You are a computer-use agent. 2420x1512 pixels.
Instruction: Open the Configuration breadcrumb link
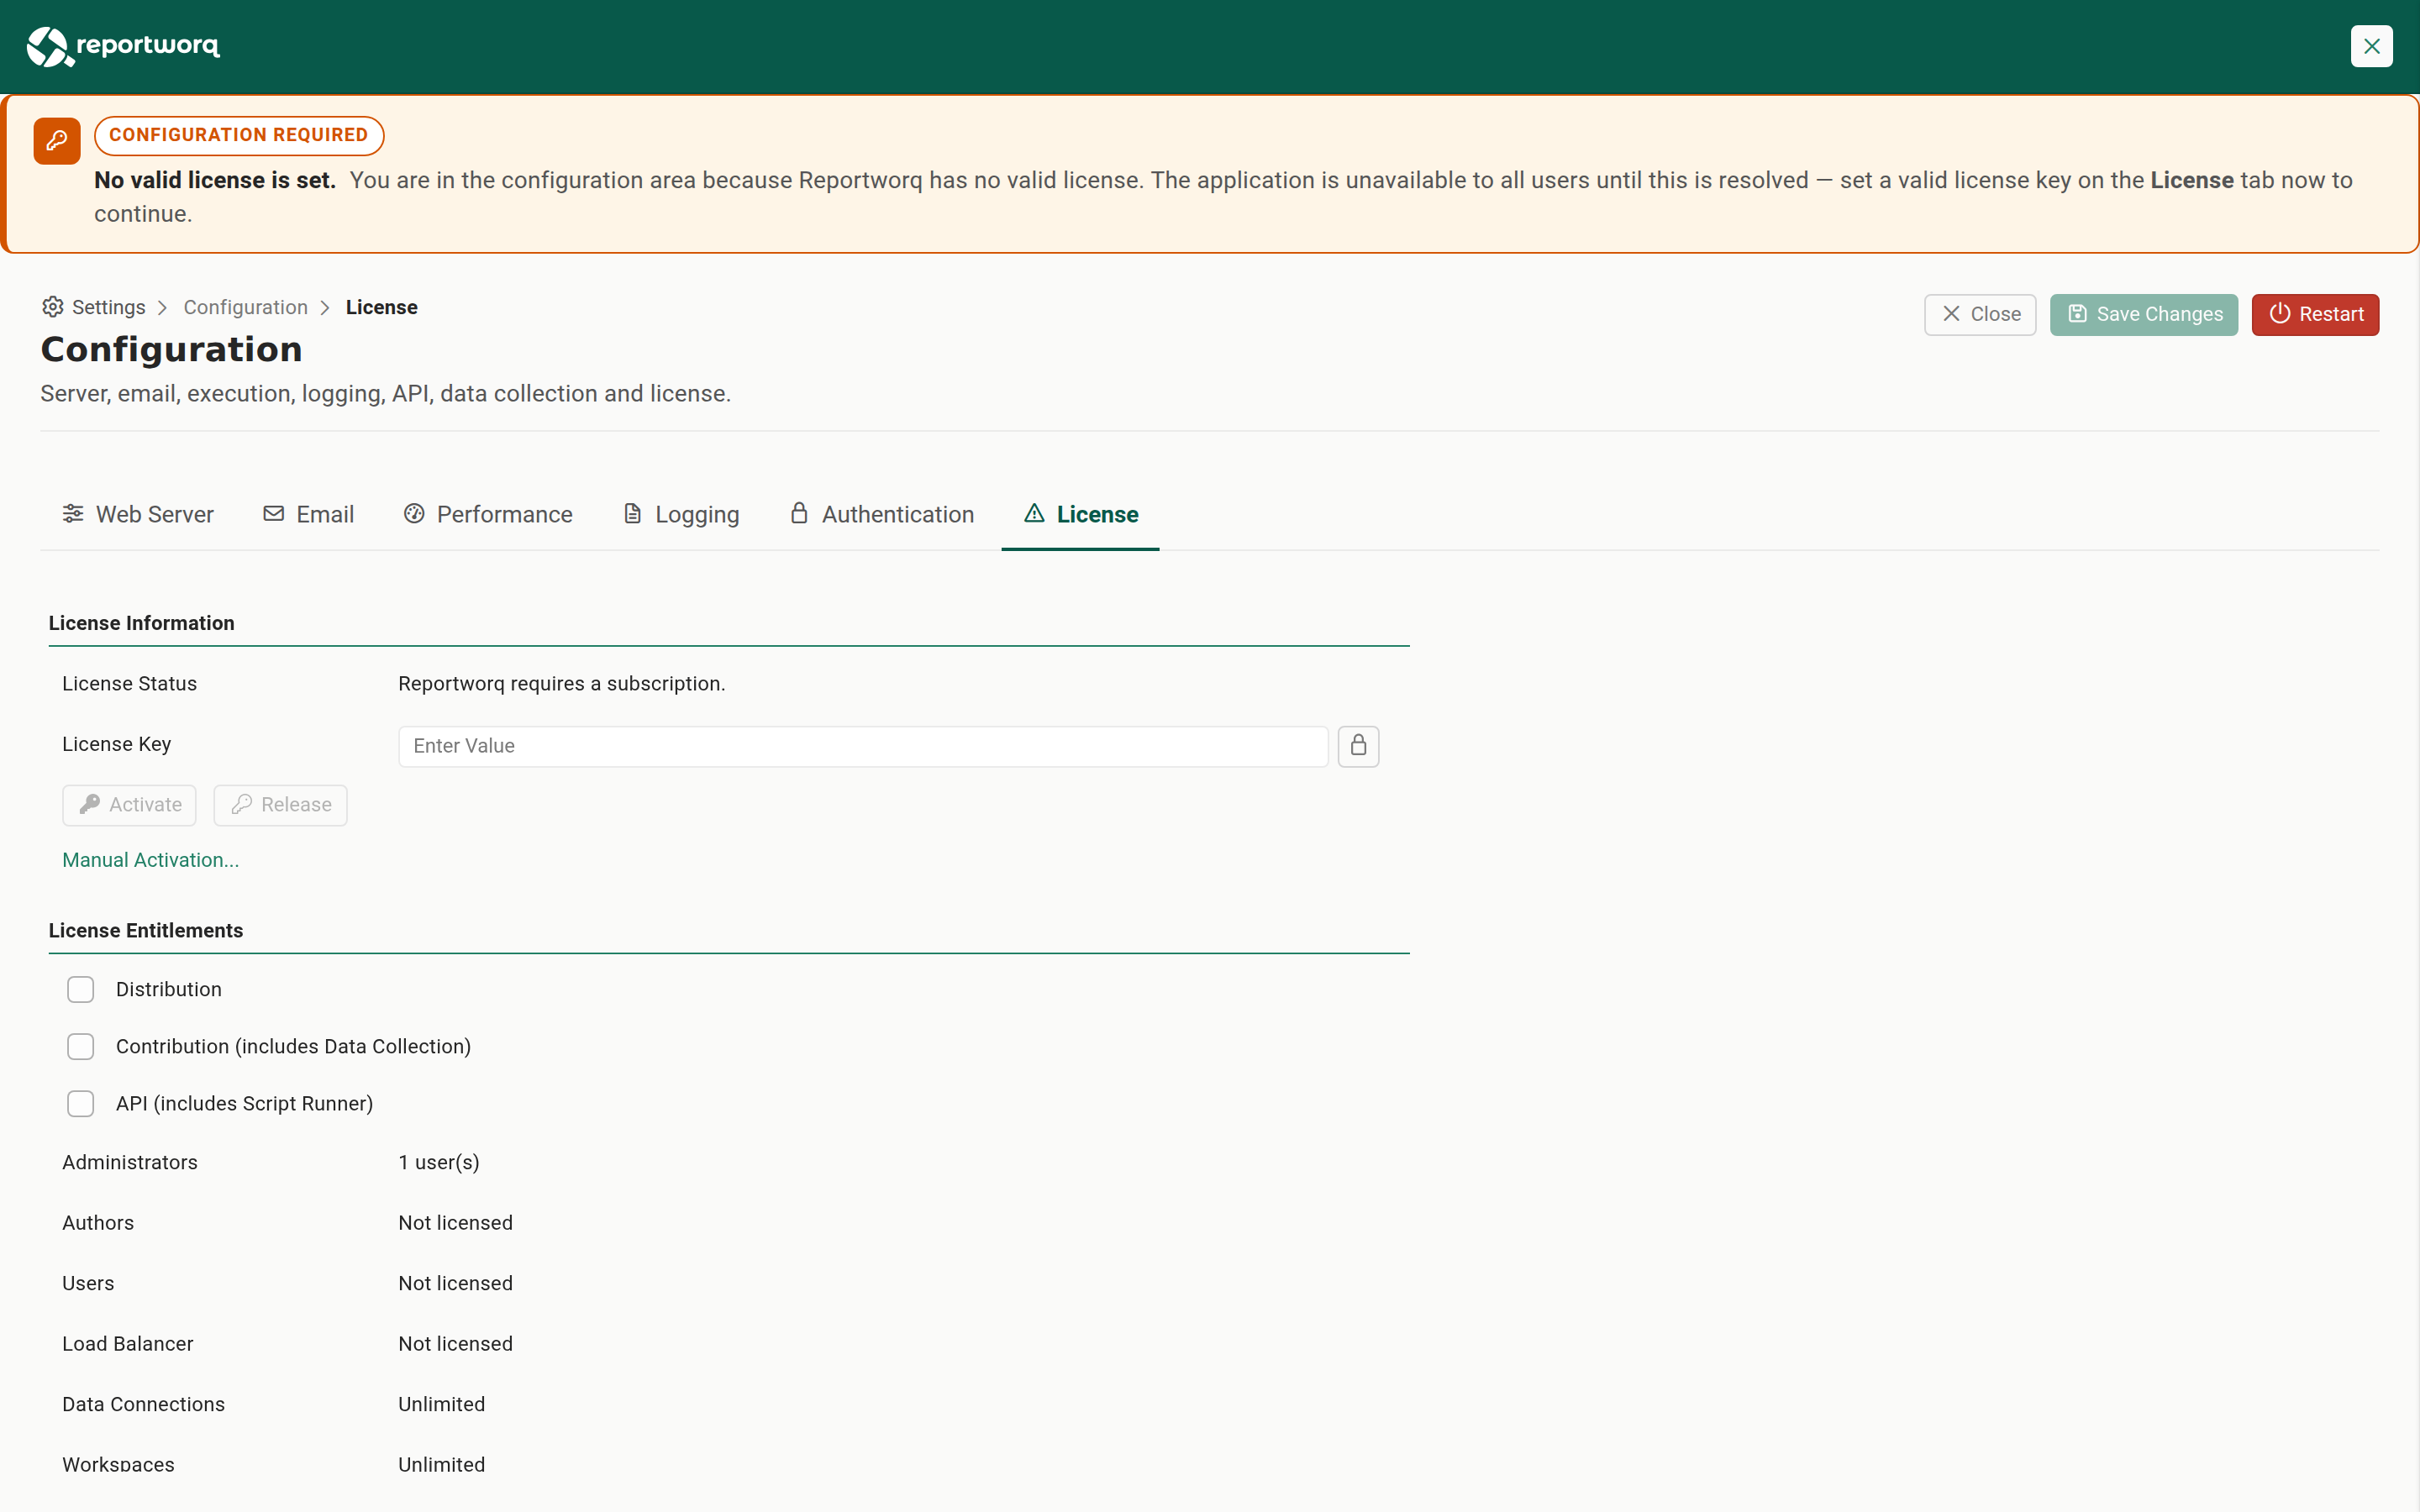(246, 307)
